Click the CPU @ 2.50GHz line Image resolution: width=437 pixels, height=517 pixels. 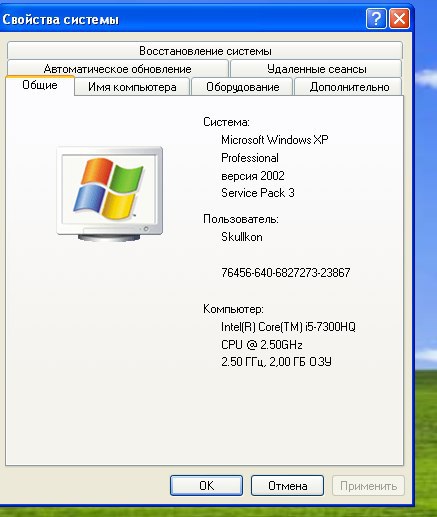click(262, 344)
